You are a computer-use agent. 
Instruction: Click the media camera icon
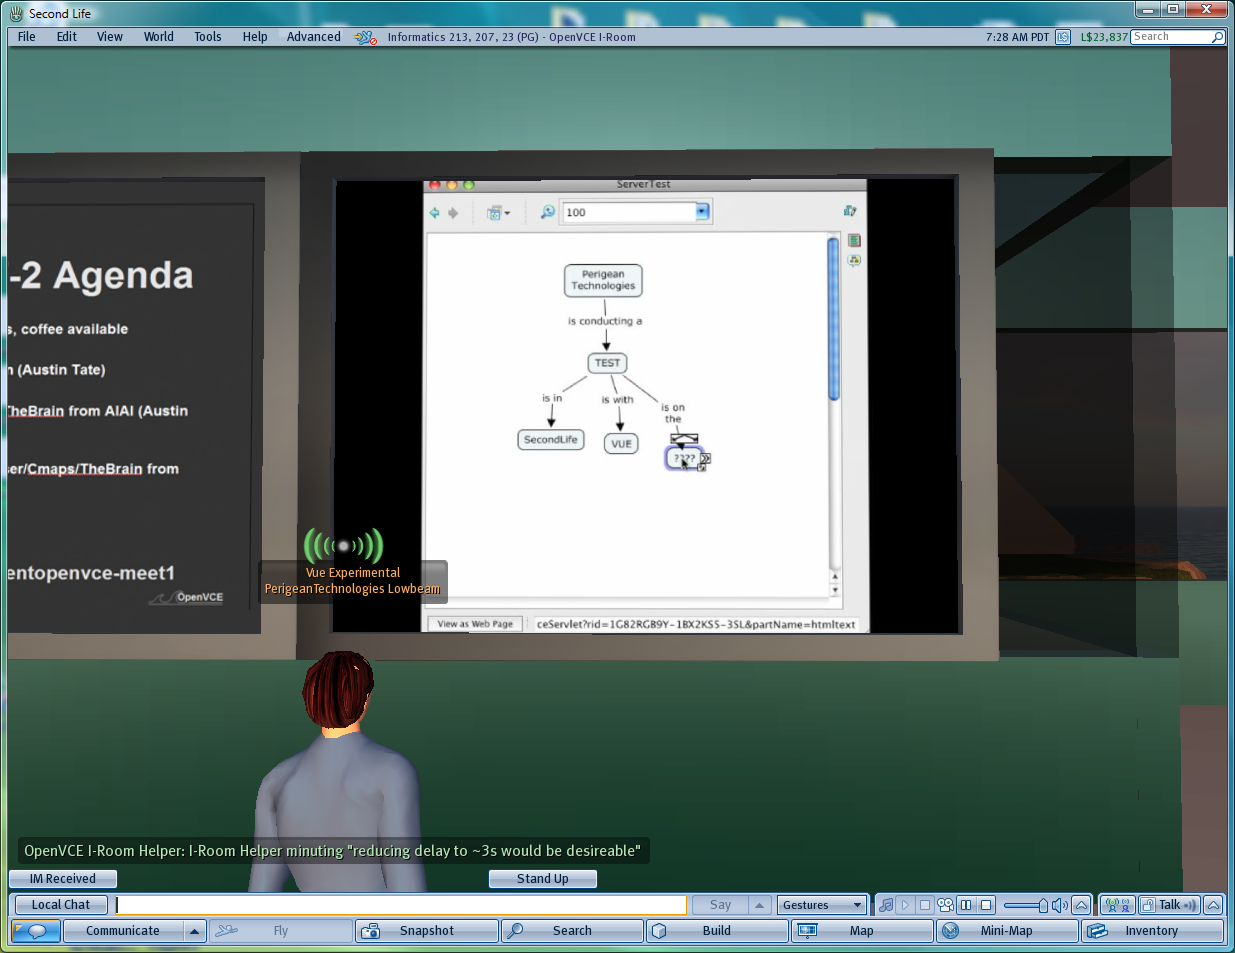945,905
